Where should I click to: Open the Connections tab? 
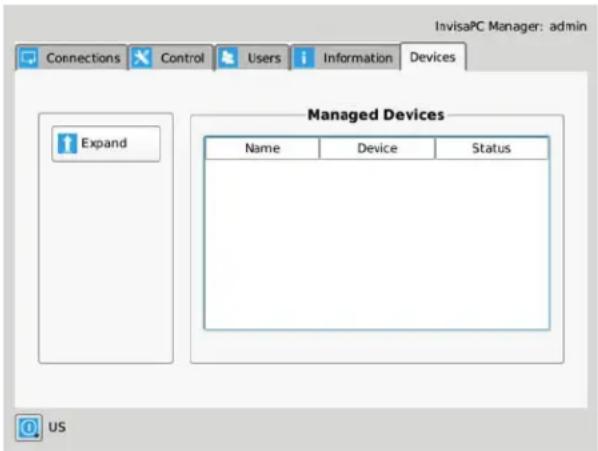(x=71, y=58)
